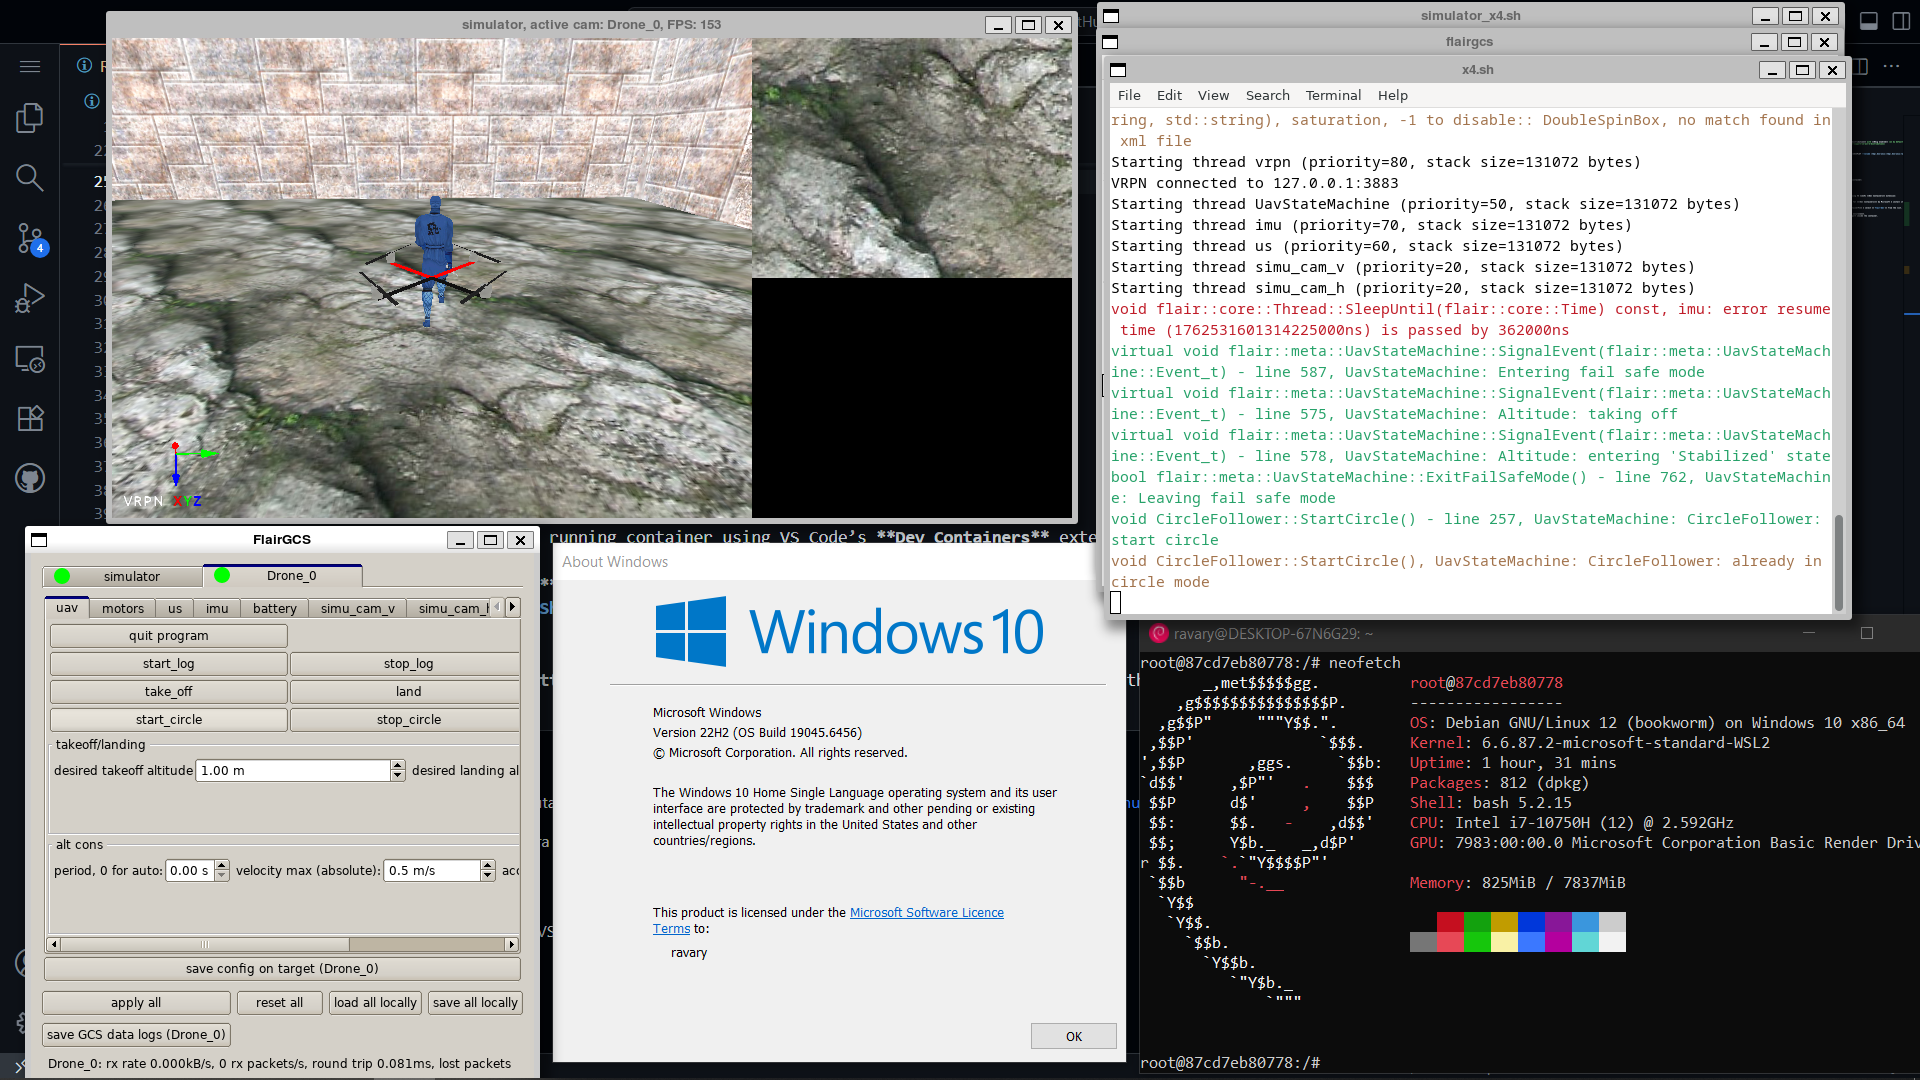
Task: Open the Extensions view in VS Code
Action: [30, 418]
